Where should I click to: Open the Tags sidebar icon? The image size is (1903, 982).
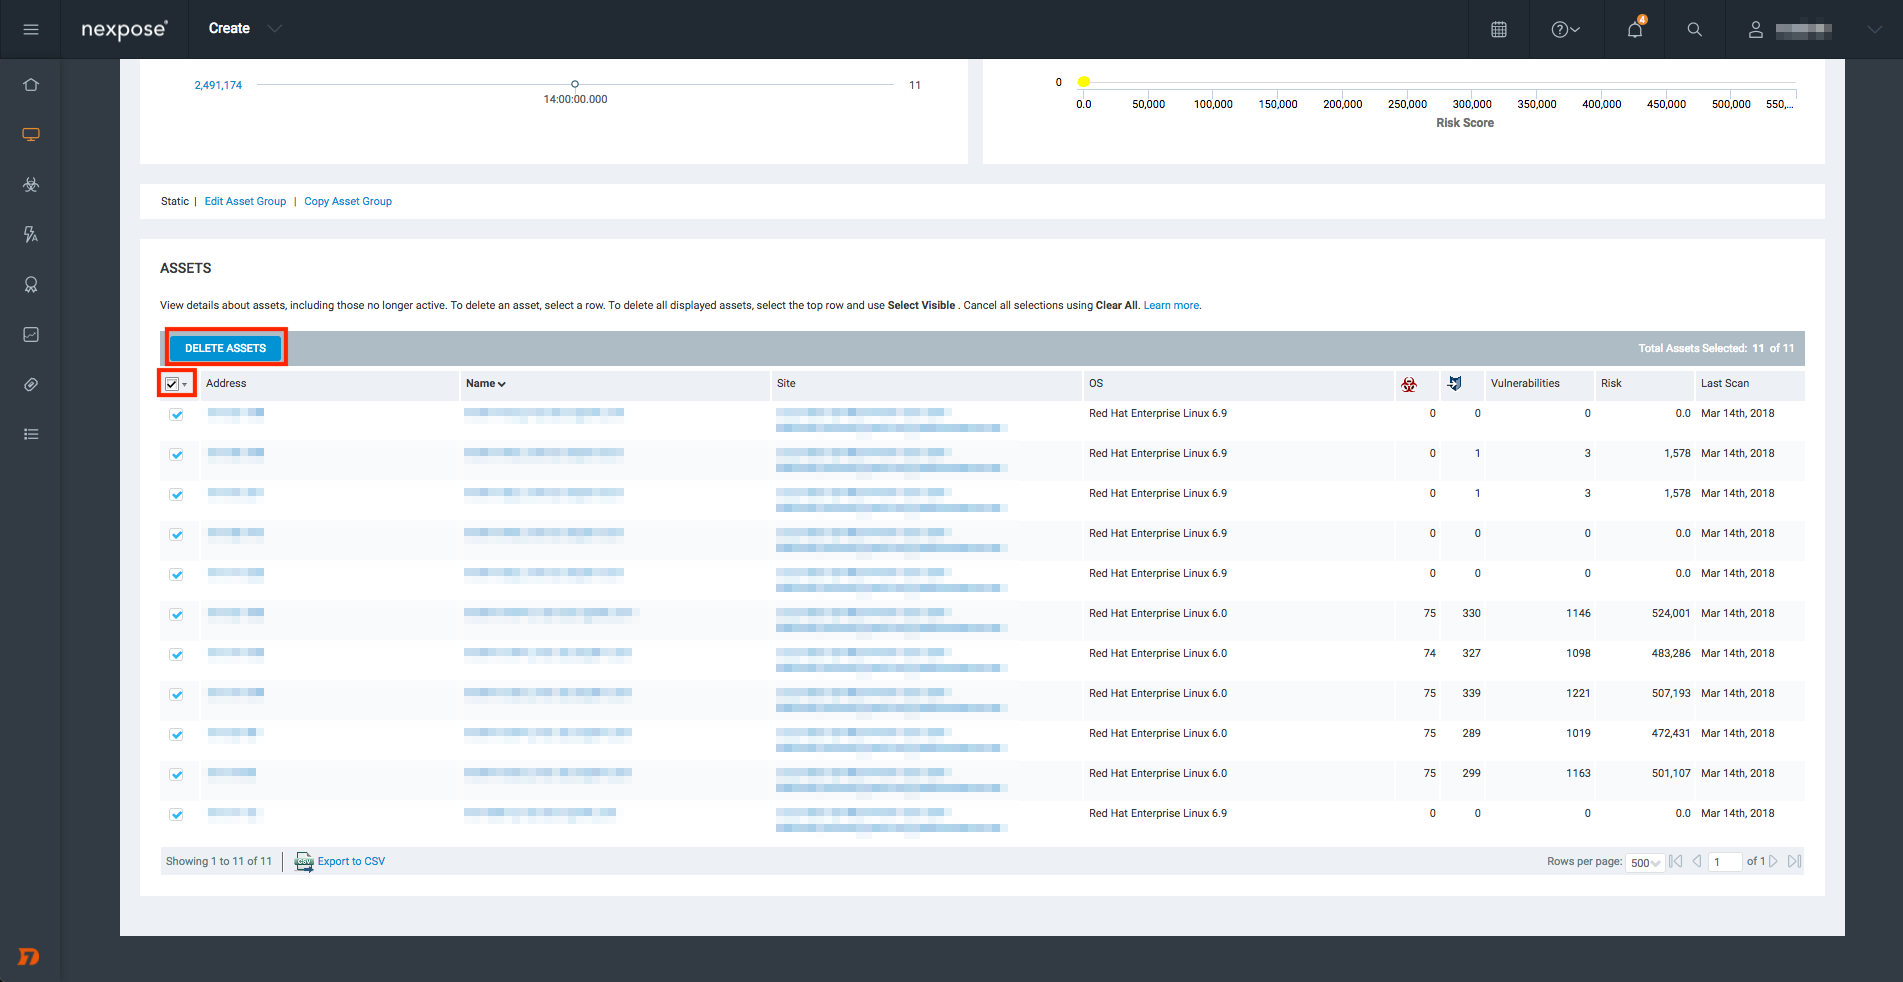click(31, 385)
